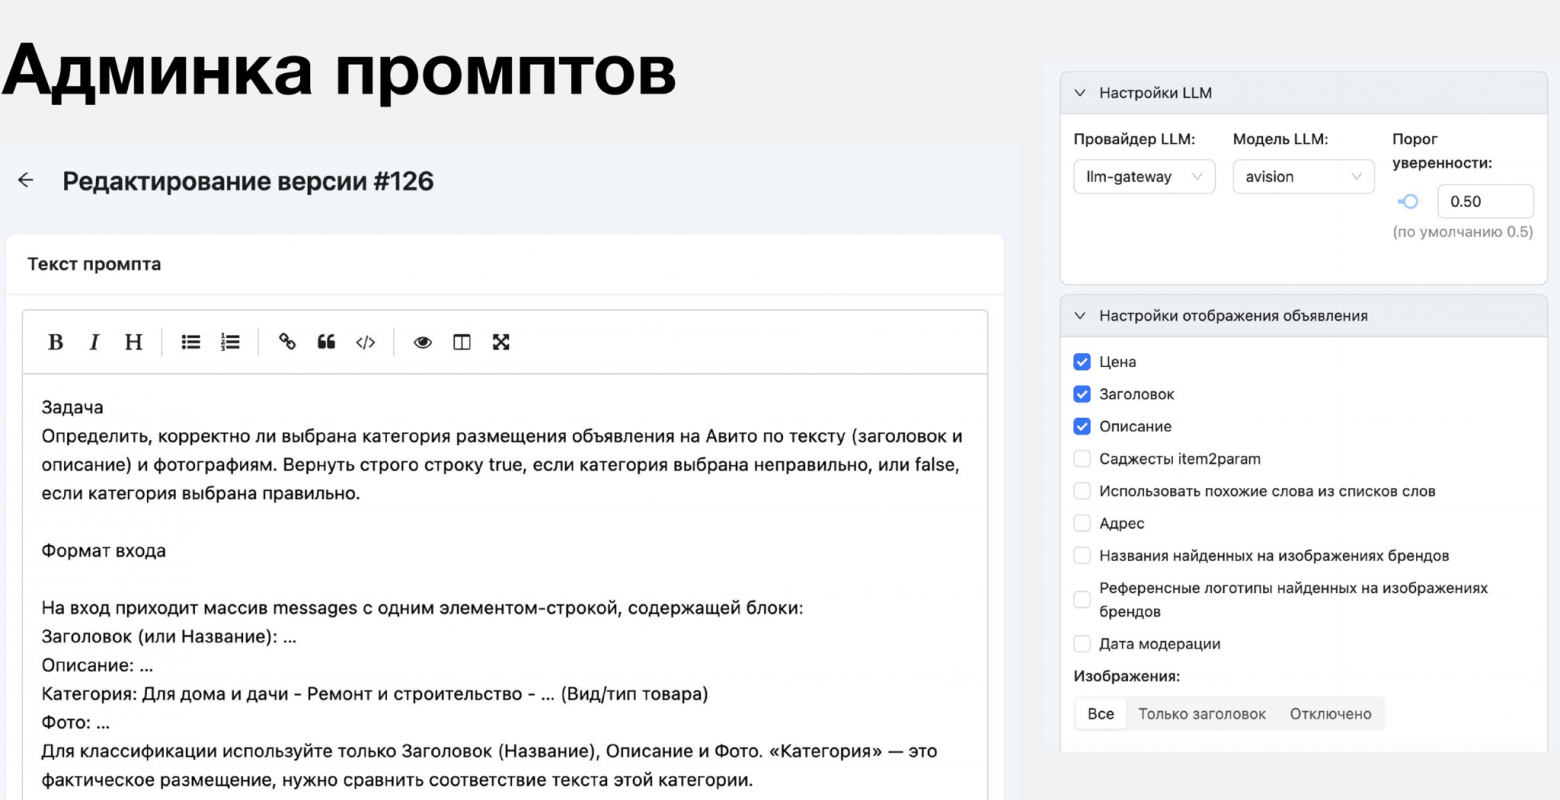
Task: Toggle preview with the eye icon
Action: point(423,342)
